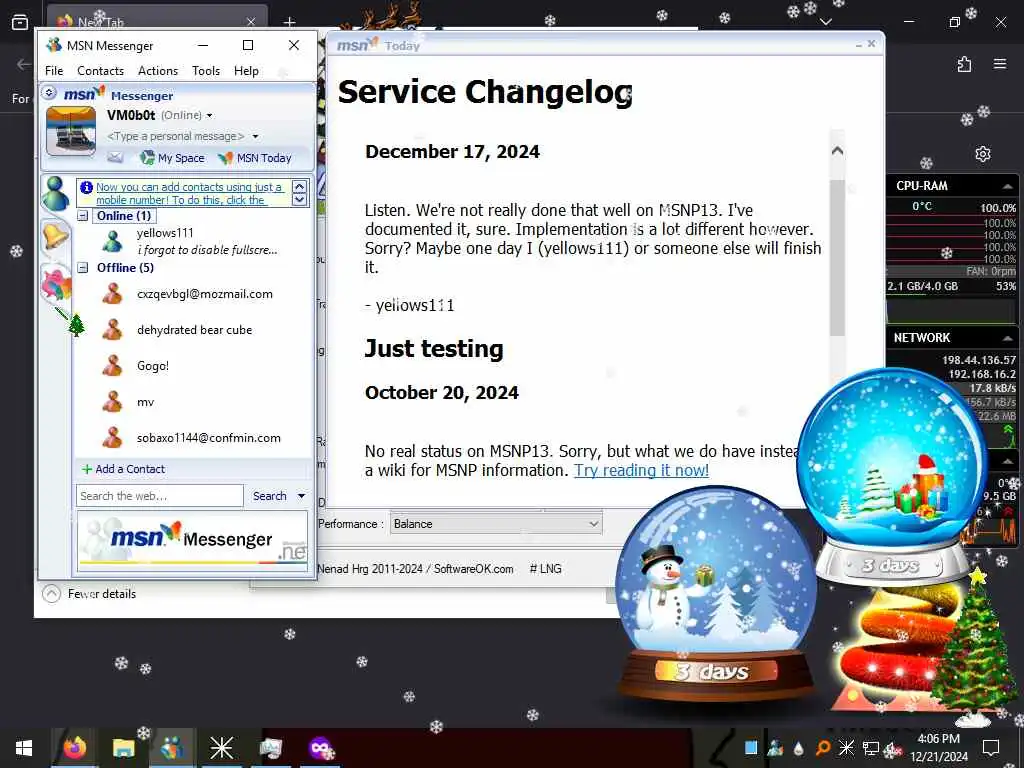This screenshot has width=1024, height=768.
Task: Open File Explorer from the taskbar
Action: 123,748
